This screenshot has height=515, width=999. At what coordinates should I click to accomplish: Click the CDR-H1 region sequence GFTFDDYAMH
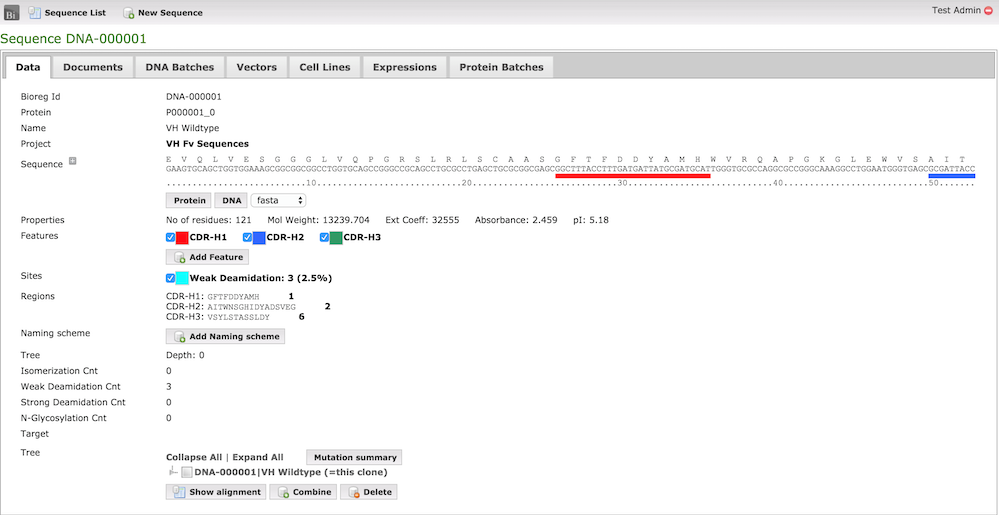(234, 296)
